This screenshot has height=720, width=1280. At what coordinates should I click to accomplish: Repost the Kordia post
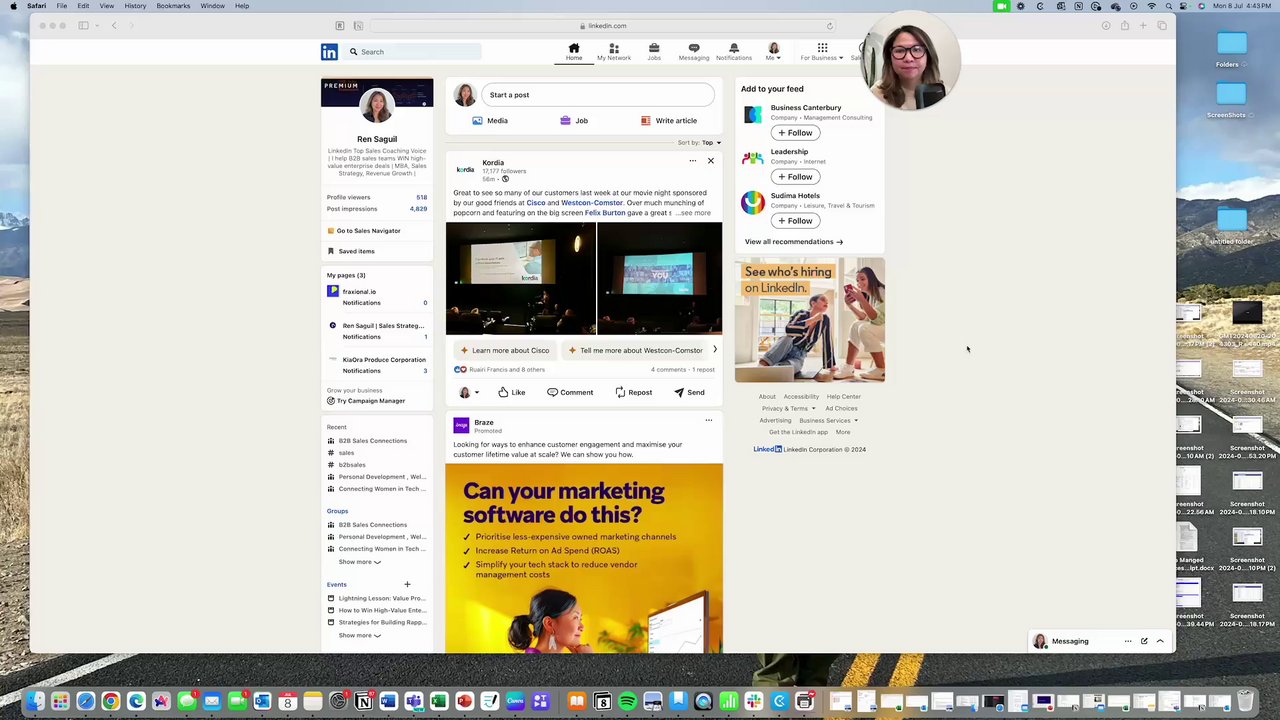pyautogui.click(x=633, y=393)
